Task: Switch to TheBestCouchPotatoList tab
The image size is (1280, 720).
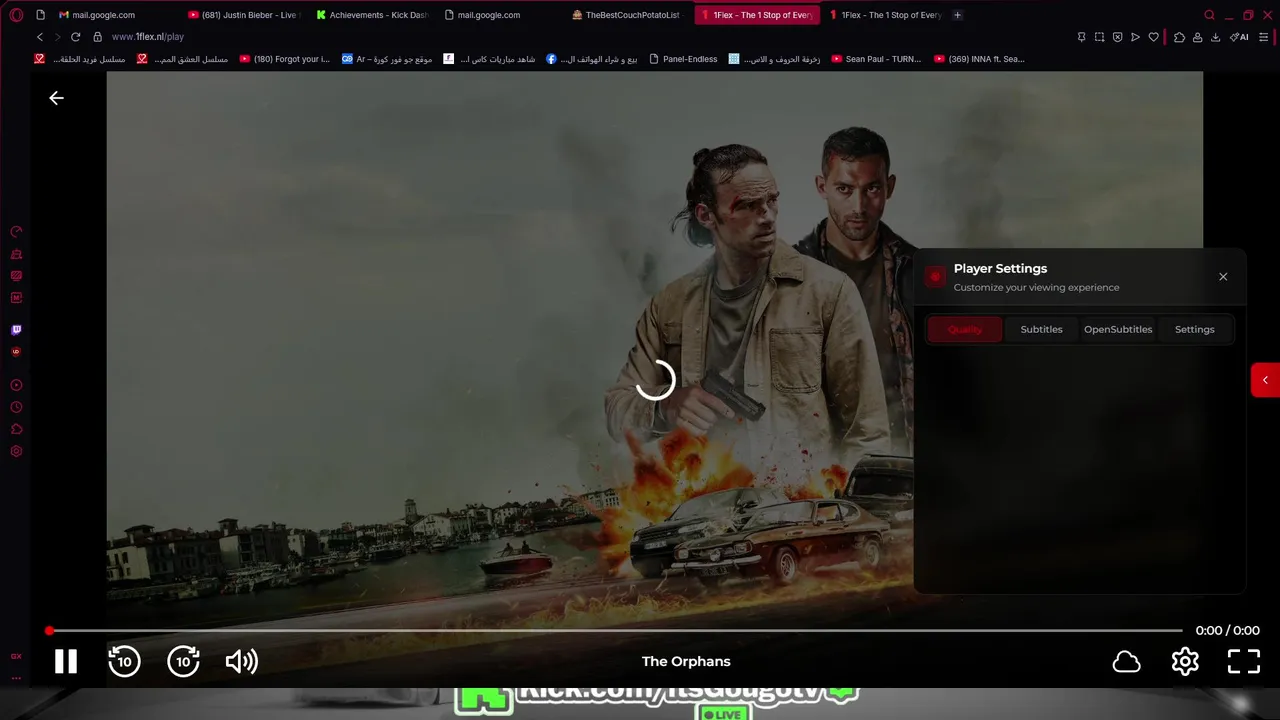Action: click(x=629, y=15)
